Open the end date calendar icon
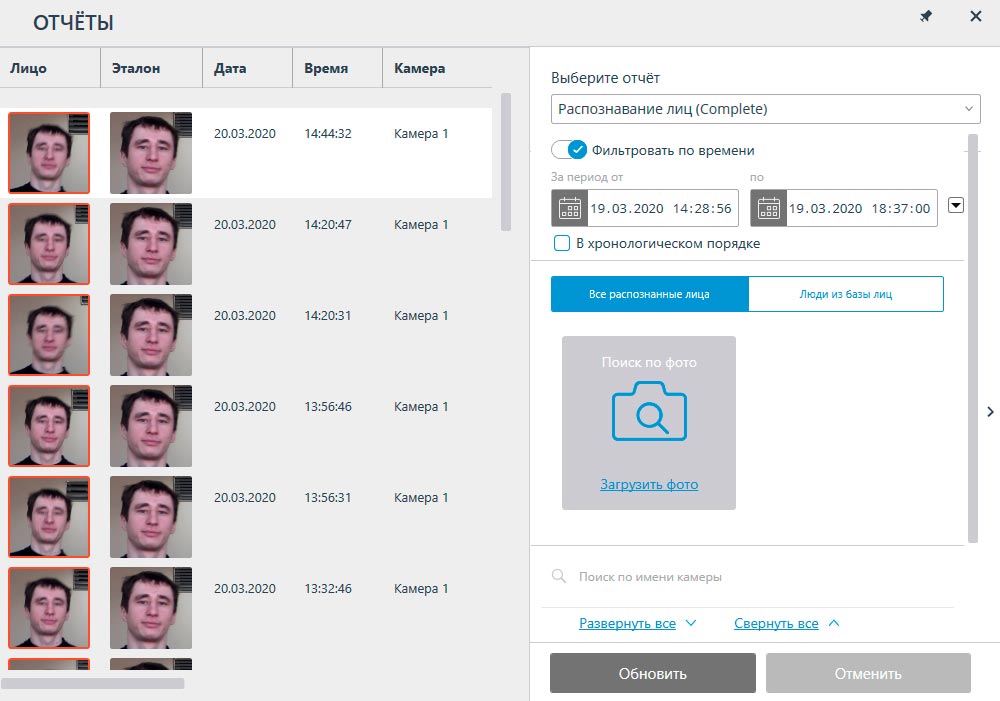 point(768,209)
